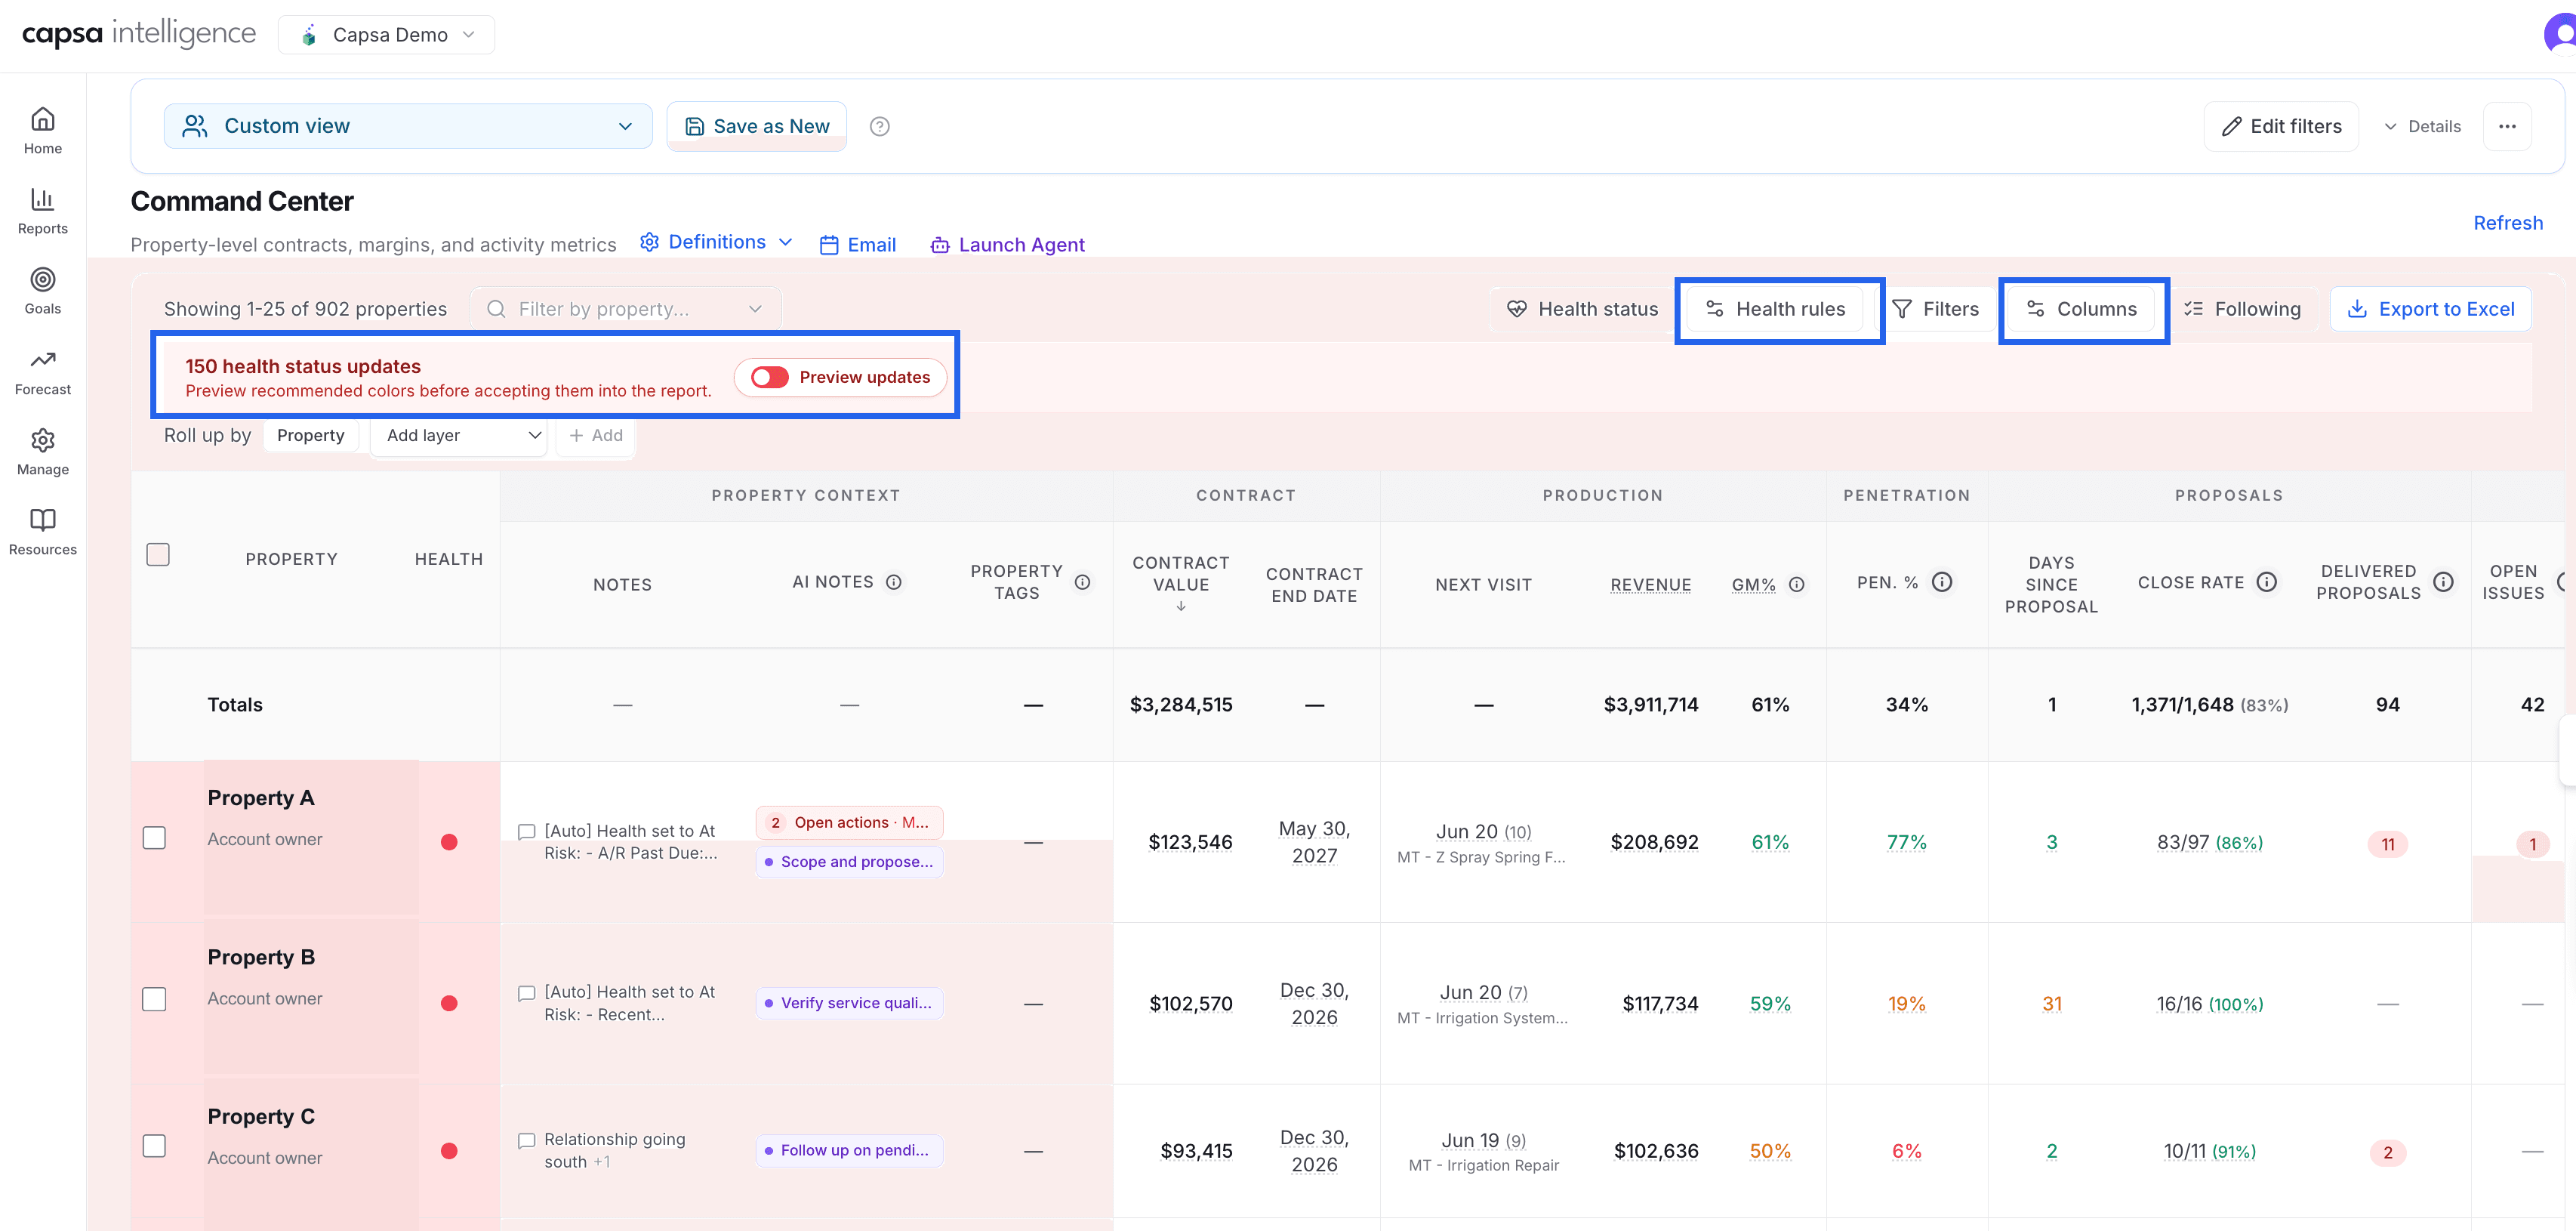The height and width of the screenshot is (1231, 2576).
Task: Tick the select-all header checkbox
Action: pos(158,555)
